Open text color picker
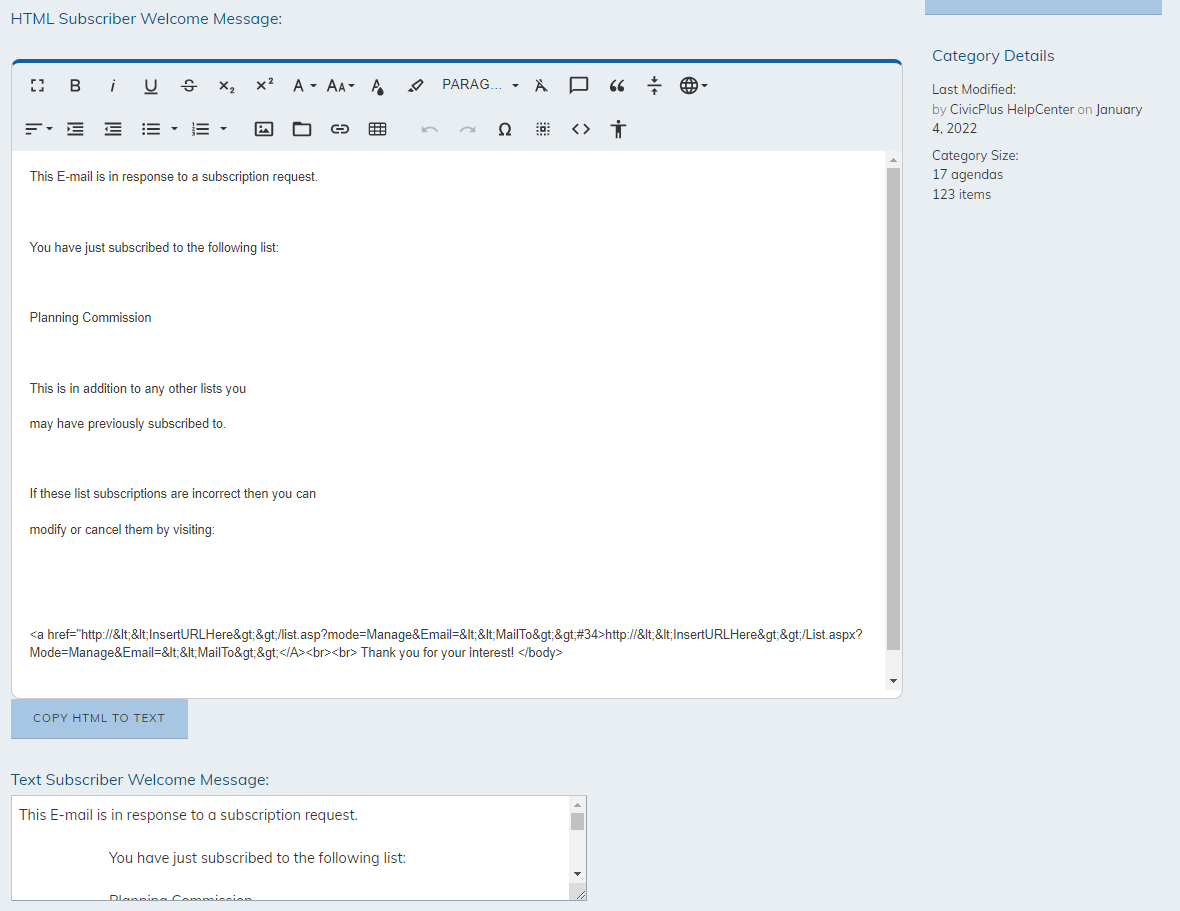Screen dimensions: 1180x911 click(x=377, y=86)
